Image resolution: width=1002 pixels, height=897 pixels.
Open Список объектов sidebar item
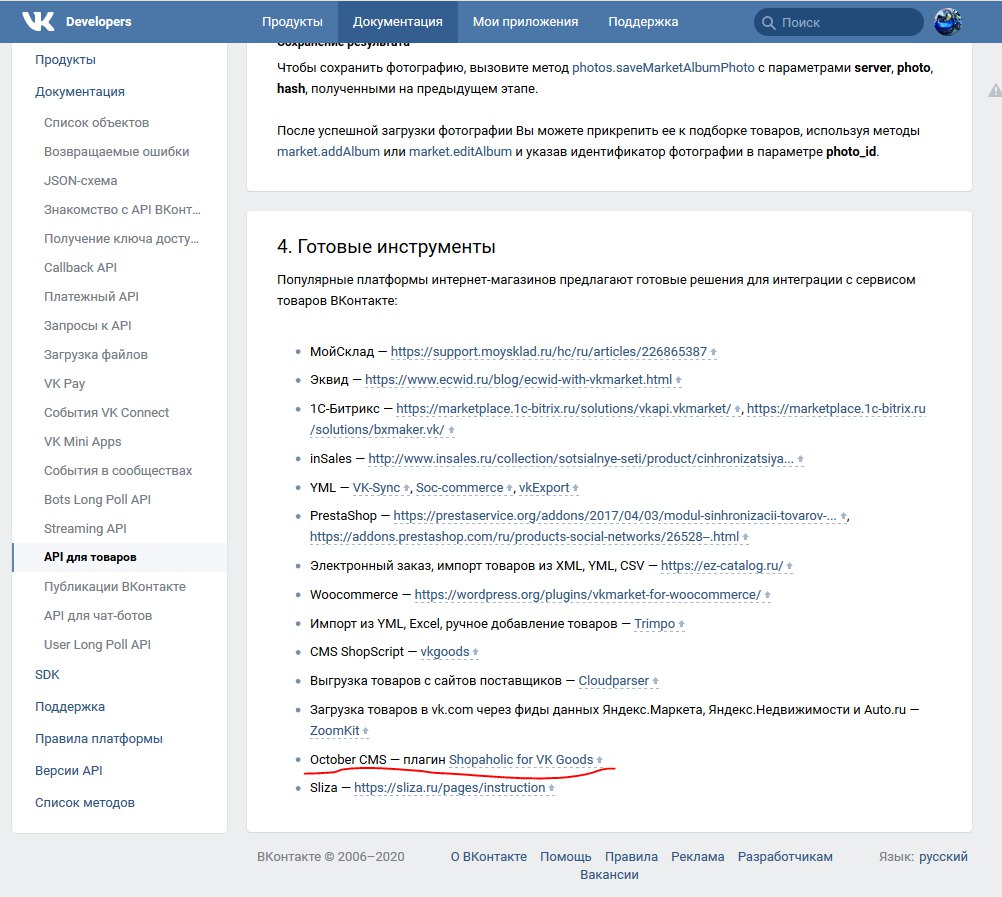tap(96, 122)
